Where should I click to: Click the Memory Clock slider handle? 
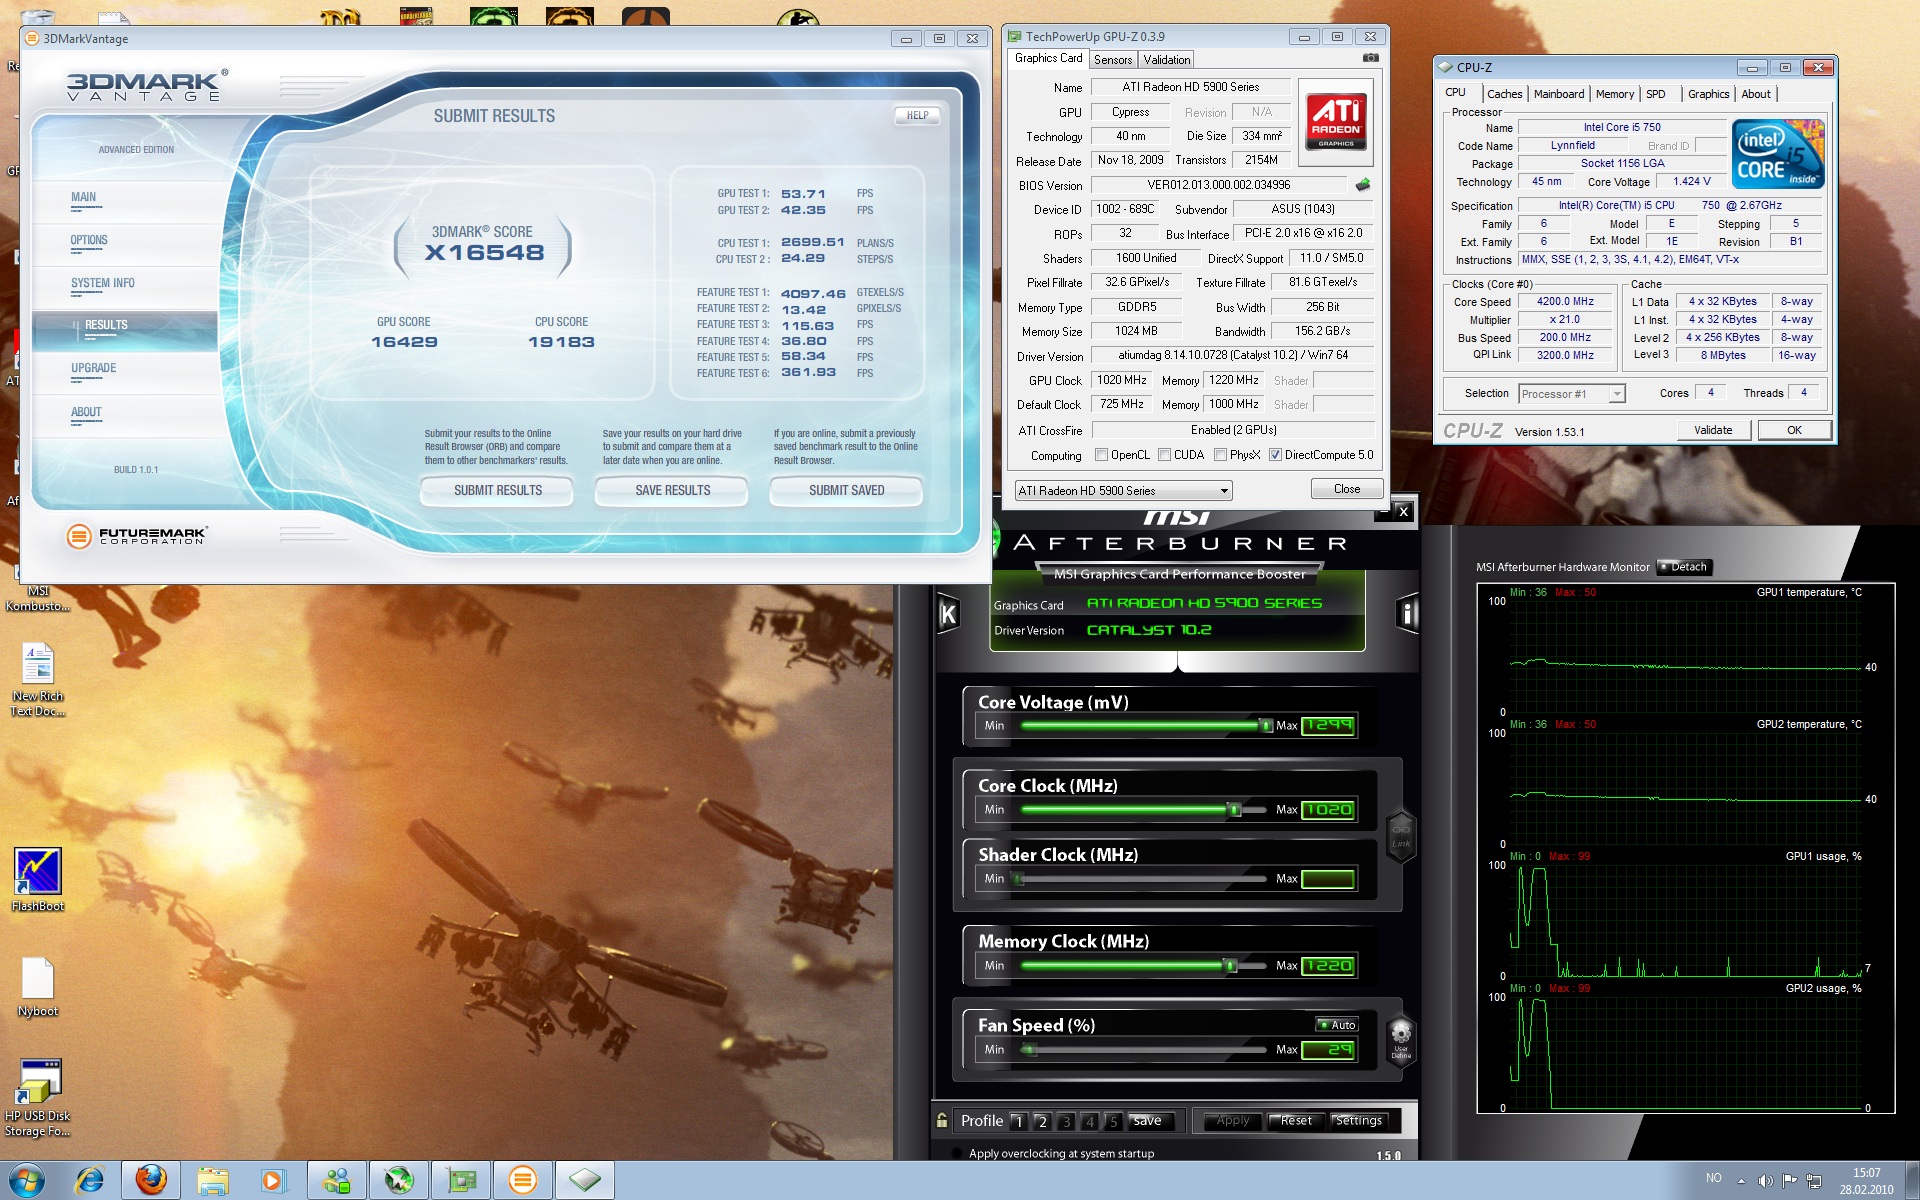point(1231,966)
